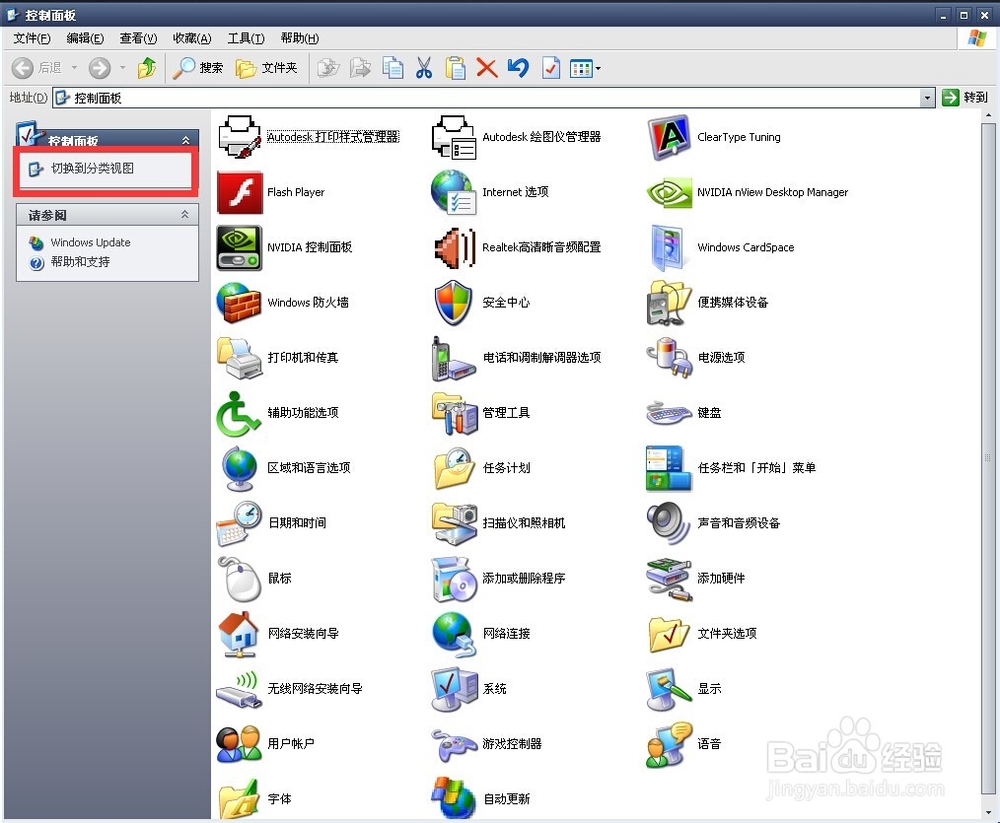This screenshot has width=1000, height=823.
Task: Collapse the 请参阅 sidebar section
Action: (185, 214)
